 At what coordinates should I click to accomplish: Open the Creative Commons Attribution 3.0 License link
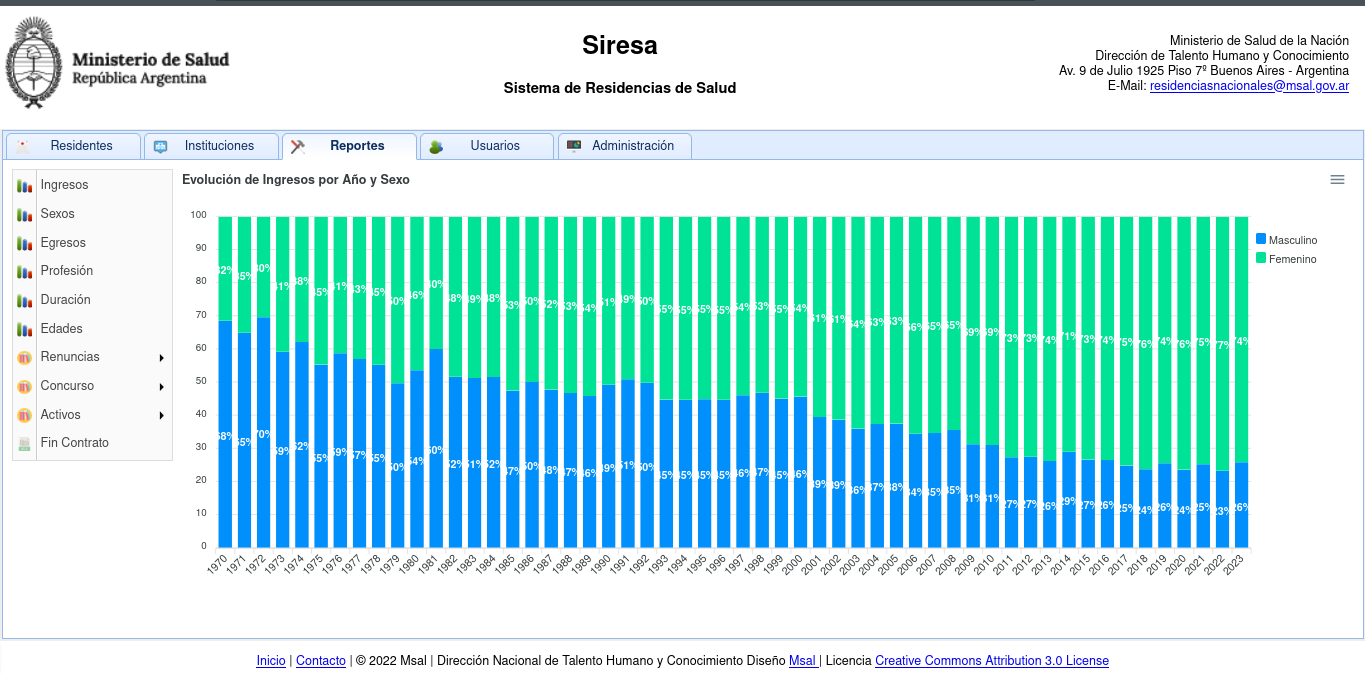[991, 661]
